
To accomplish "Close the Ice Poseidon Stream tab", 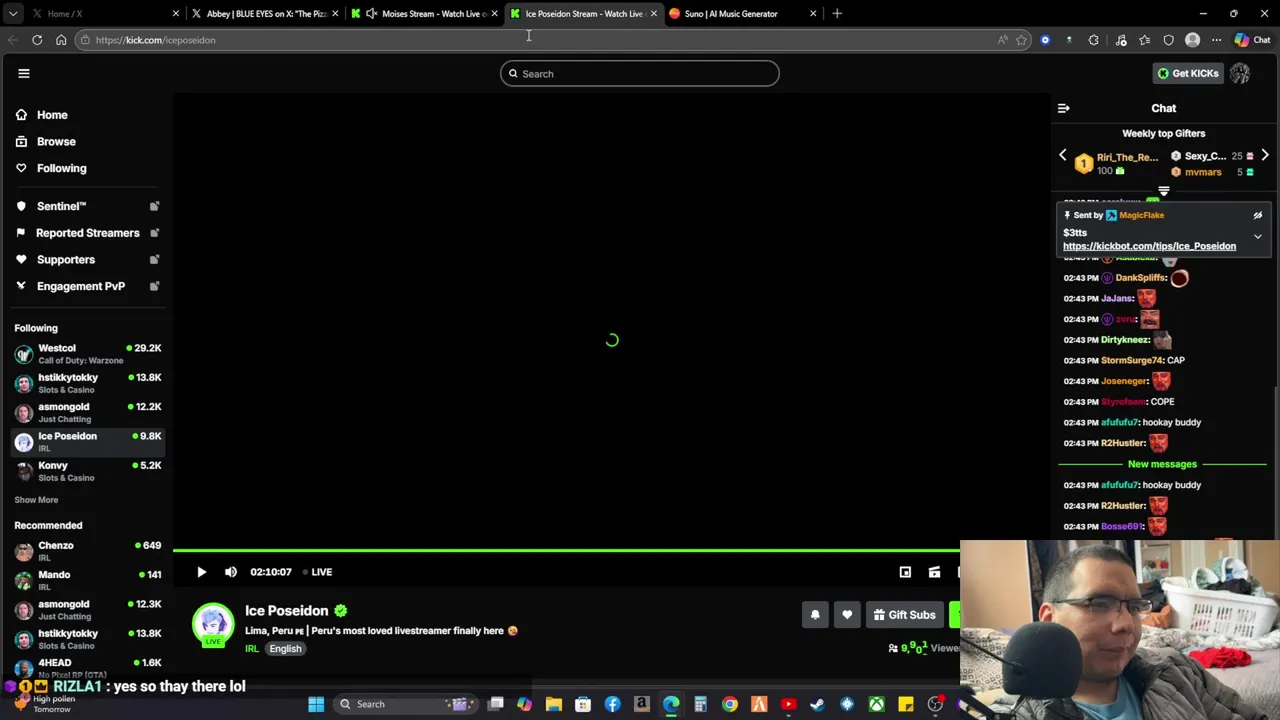I will click(x=654, y=14).
